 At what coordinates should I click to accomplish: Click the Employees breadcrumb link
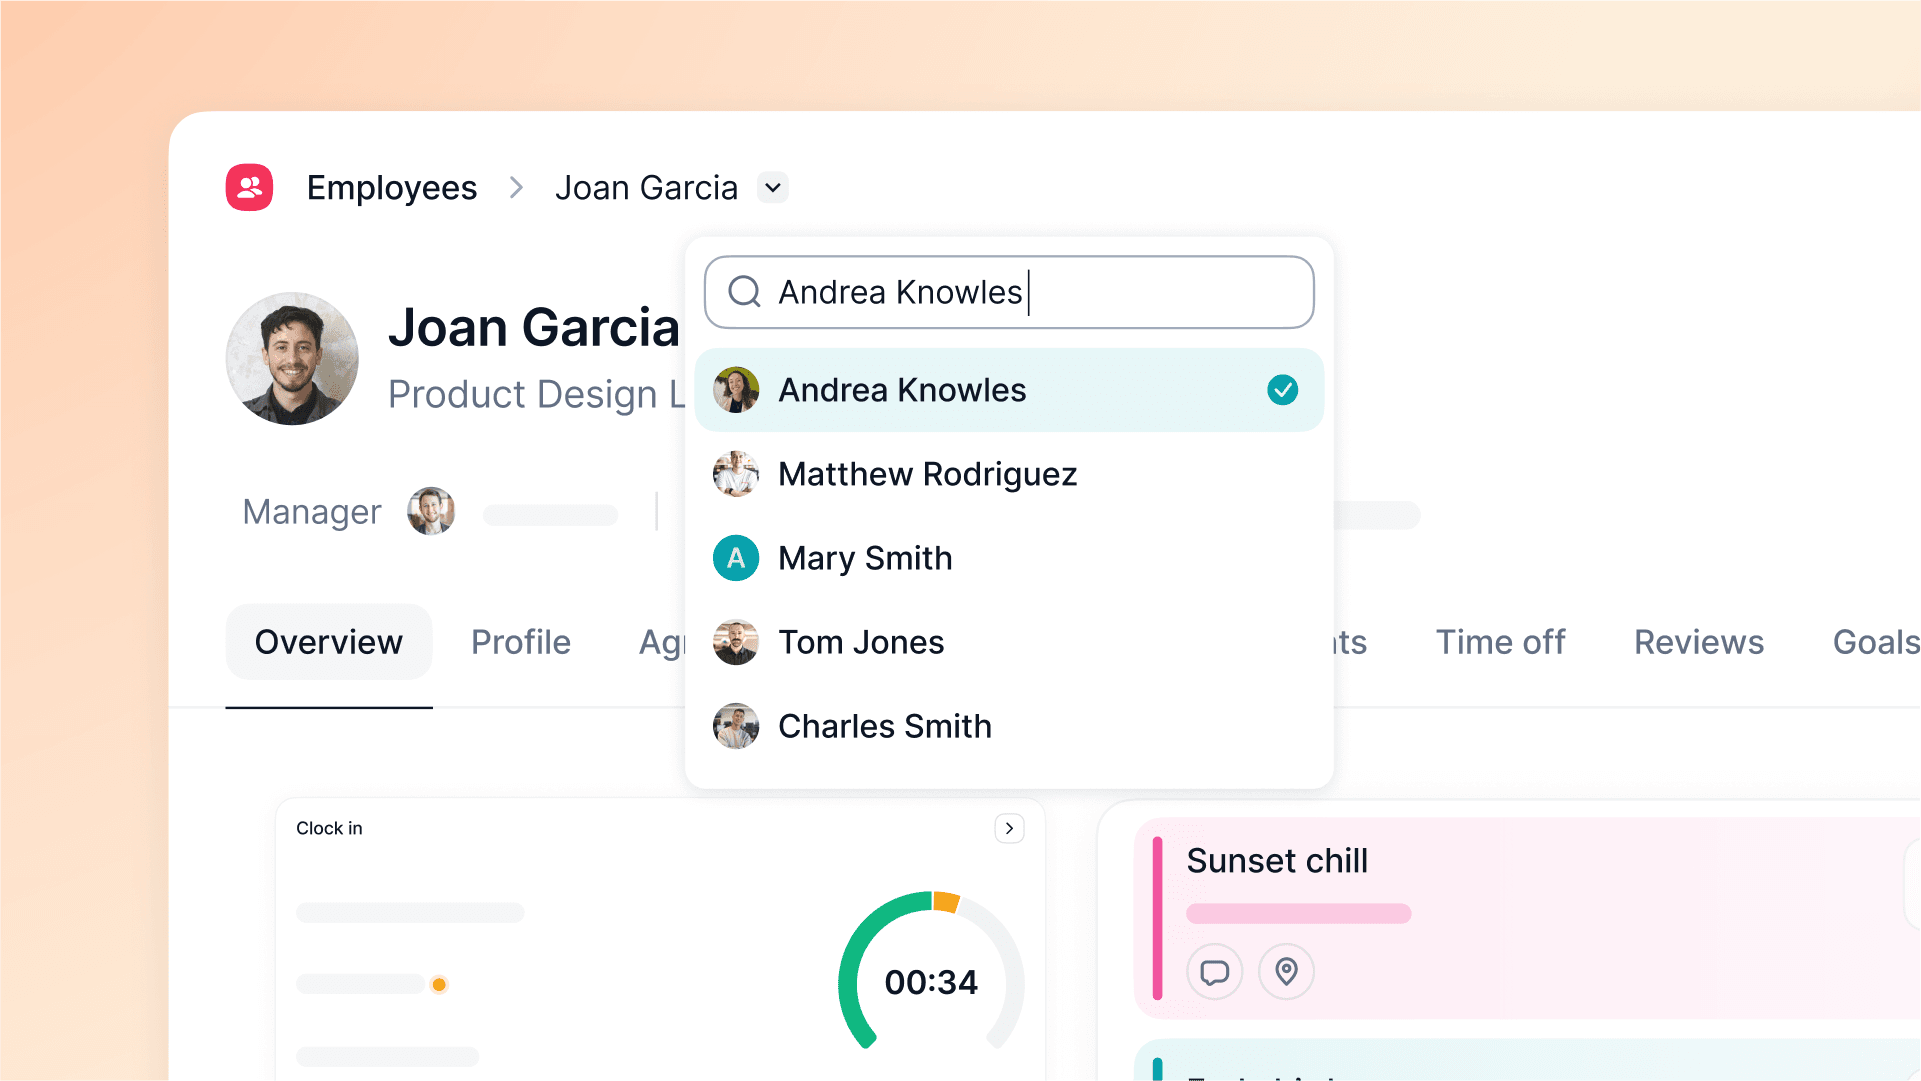(x=391, y=187)
